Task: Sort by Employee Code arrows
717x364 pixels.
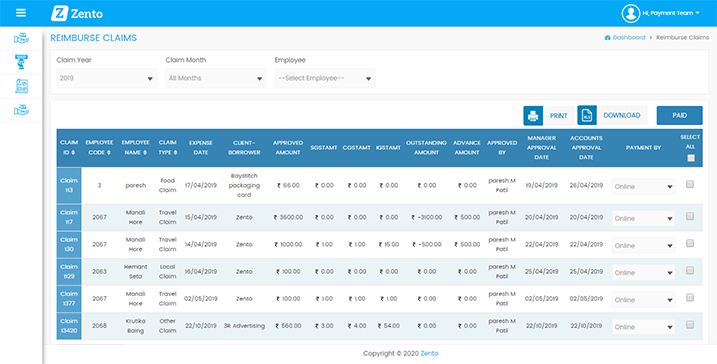Action: point(109,152)
